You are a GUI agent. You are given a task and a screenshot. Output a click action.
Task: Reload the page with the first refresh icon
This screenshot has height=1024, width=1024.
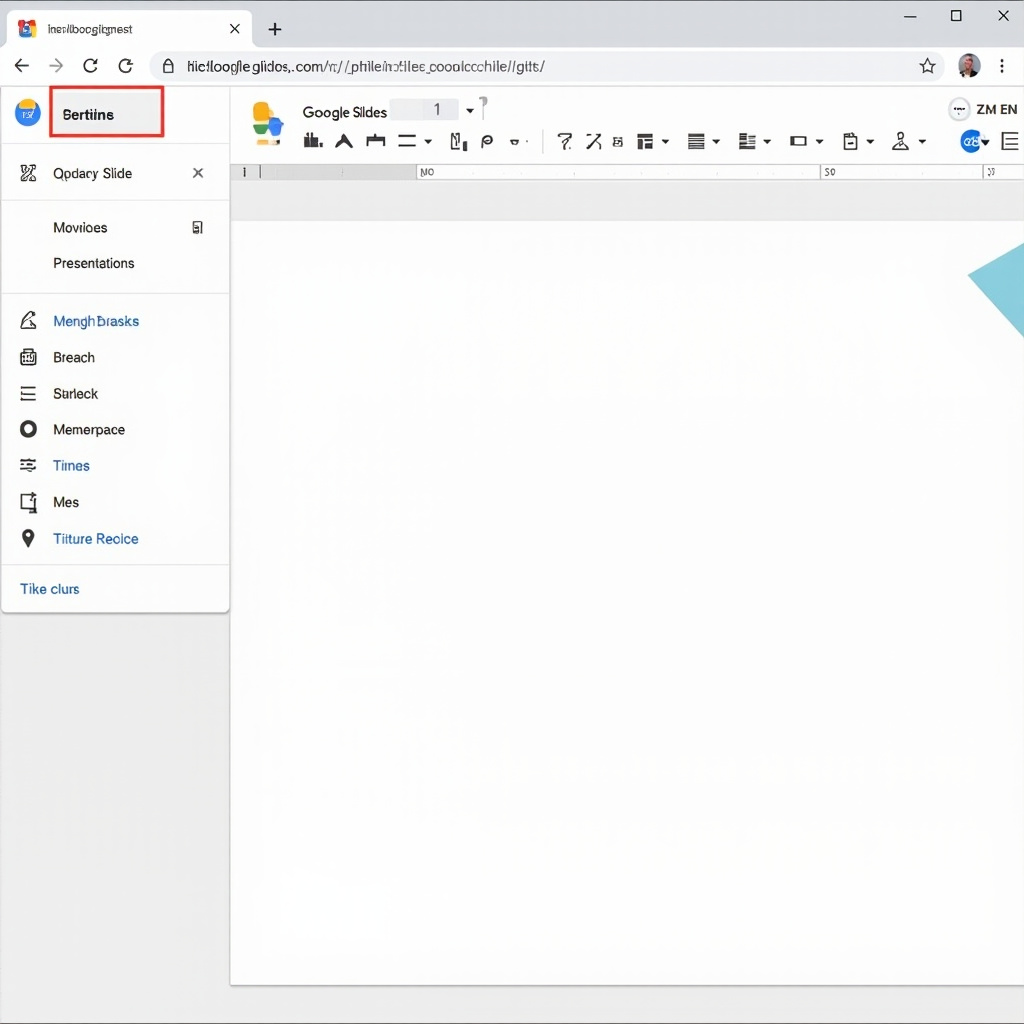90,65
